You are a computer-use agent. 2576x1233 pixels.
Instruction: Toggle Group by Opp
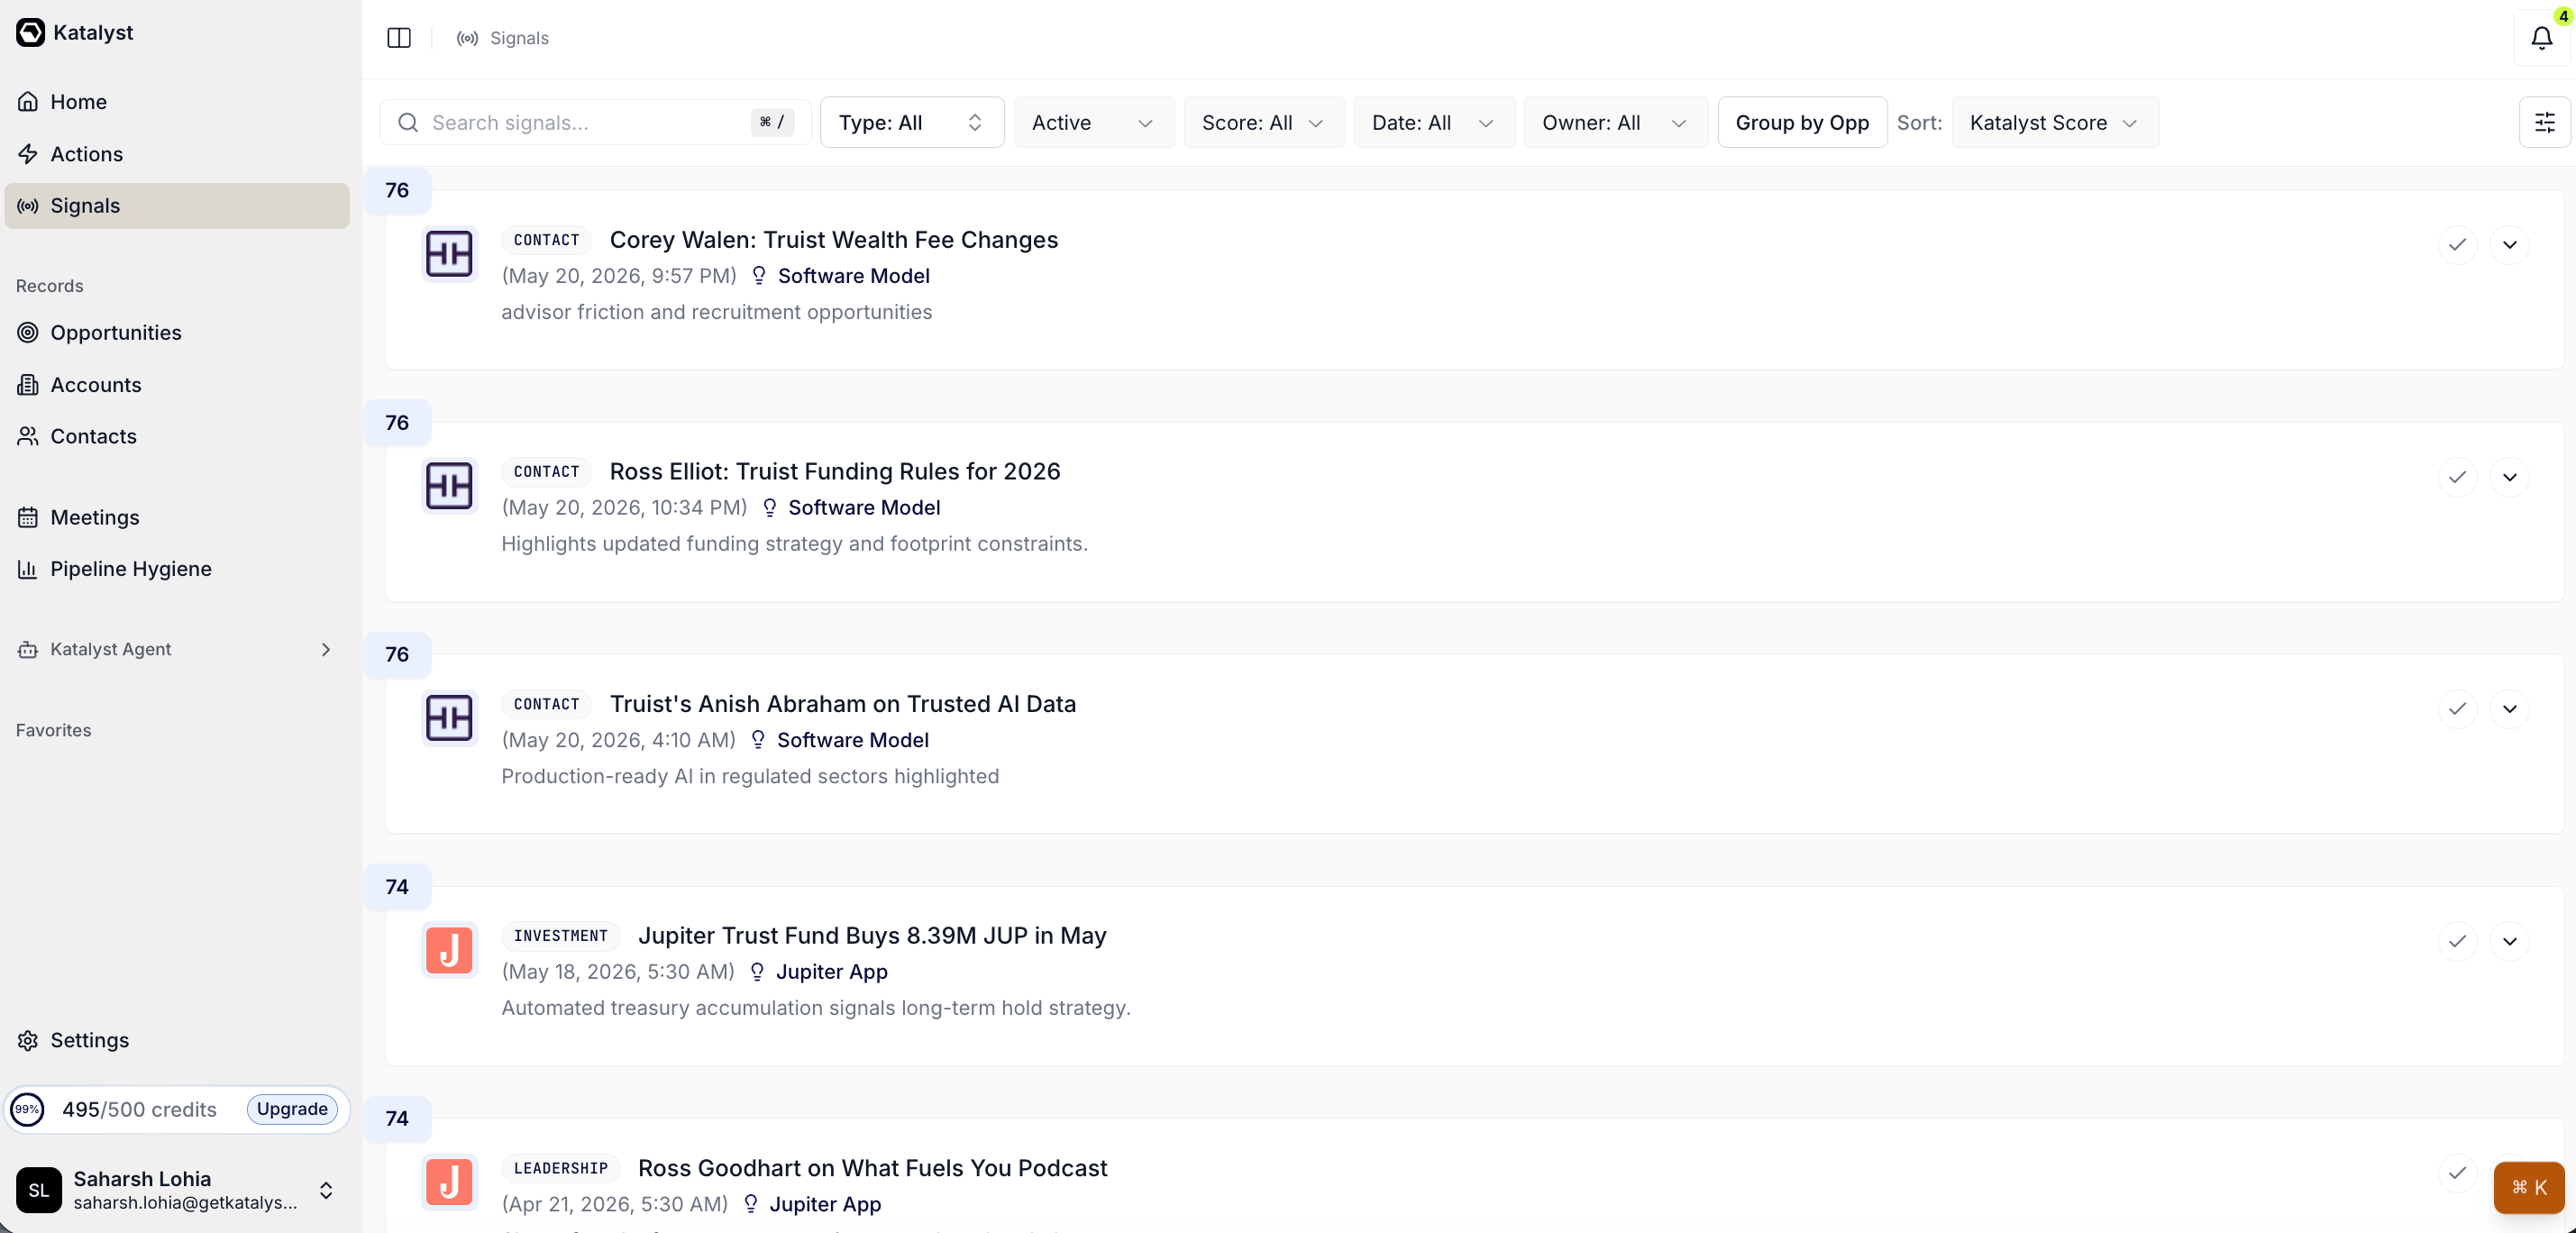tap(1802, 122)
